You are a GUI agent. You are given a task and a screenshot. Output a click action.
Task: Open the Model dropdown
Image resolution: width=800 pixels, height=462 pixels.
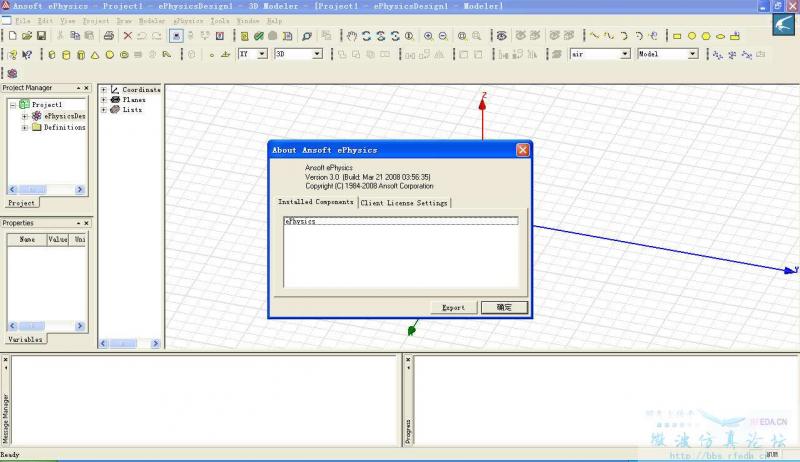[x=692, y=54]
